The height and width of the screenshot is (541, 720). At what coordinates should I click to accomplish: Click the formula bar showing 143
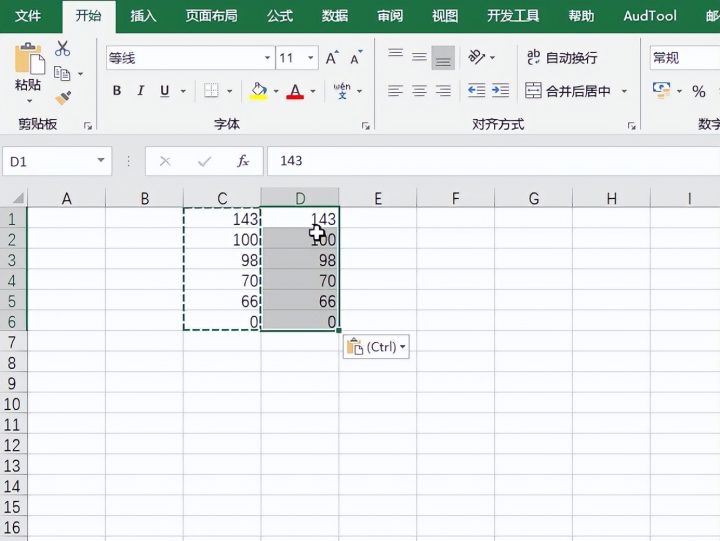pos(494,161)
